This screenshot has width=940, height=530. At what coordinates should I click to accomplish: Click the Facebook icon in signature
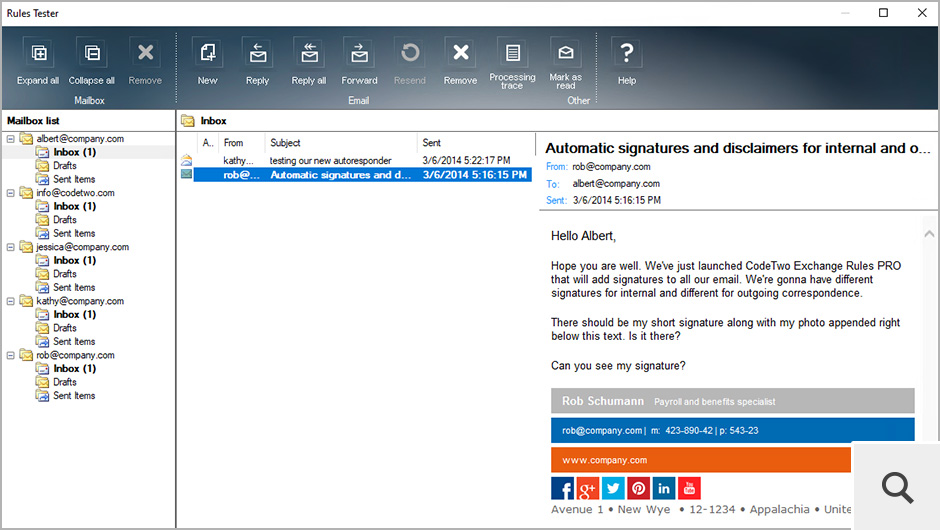[x=562, y=488]
